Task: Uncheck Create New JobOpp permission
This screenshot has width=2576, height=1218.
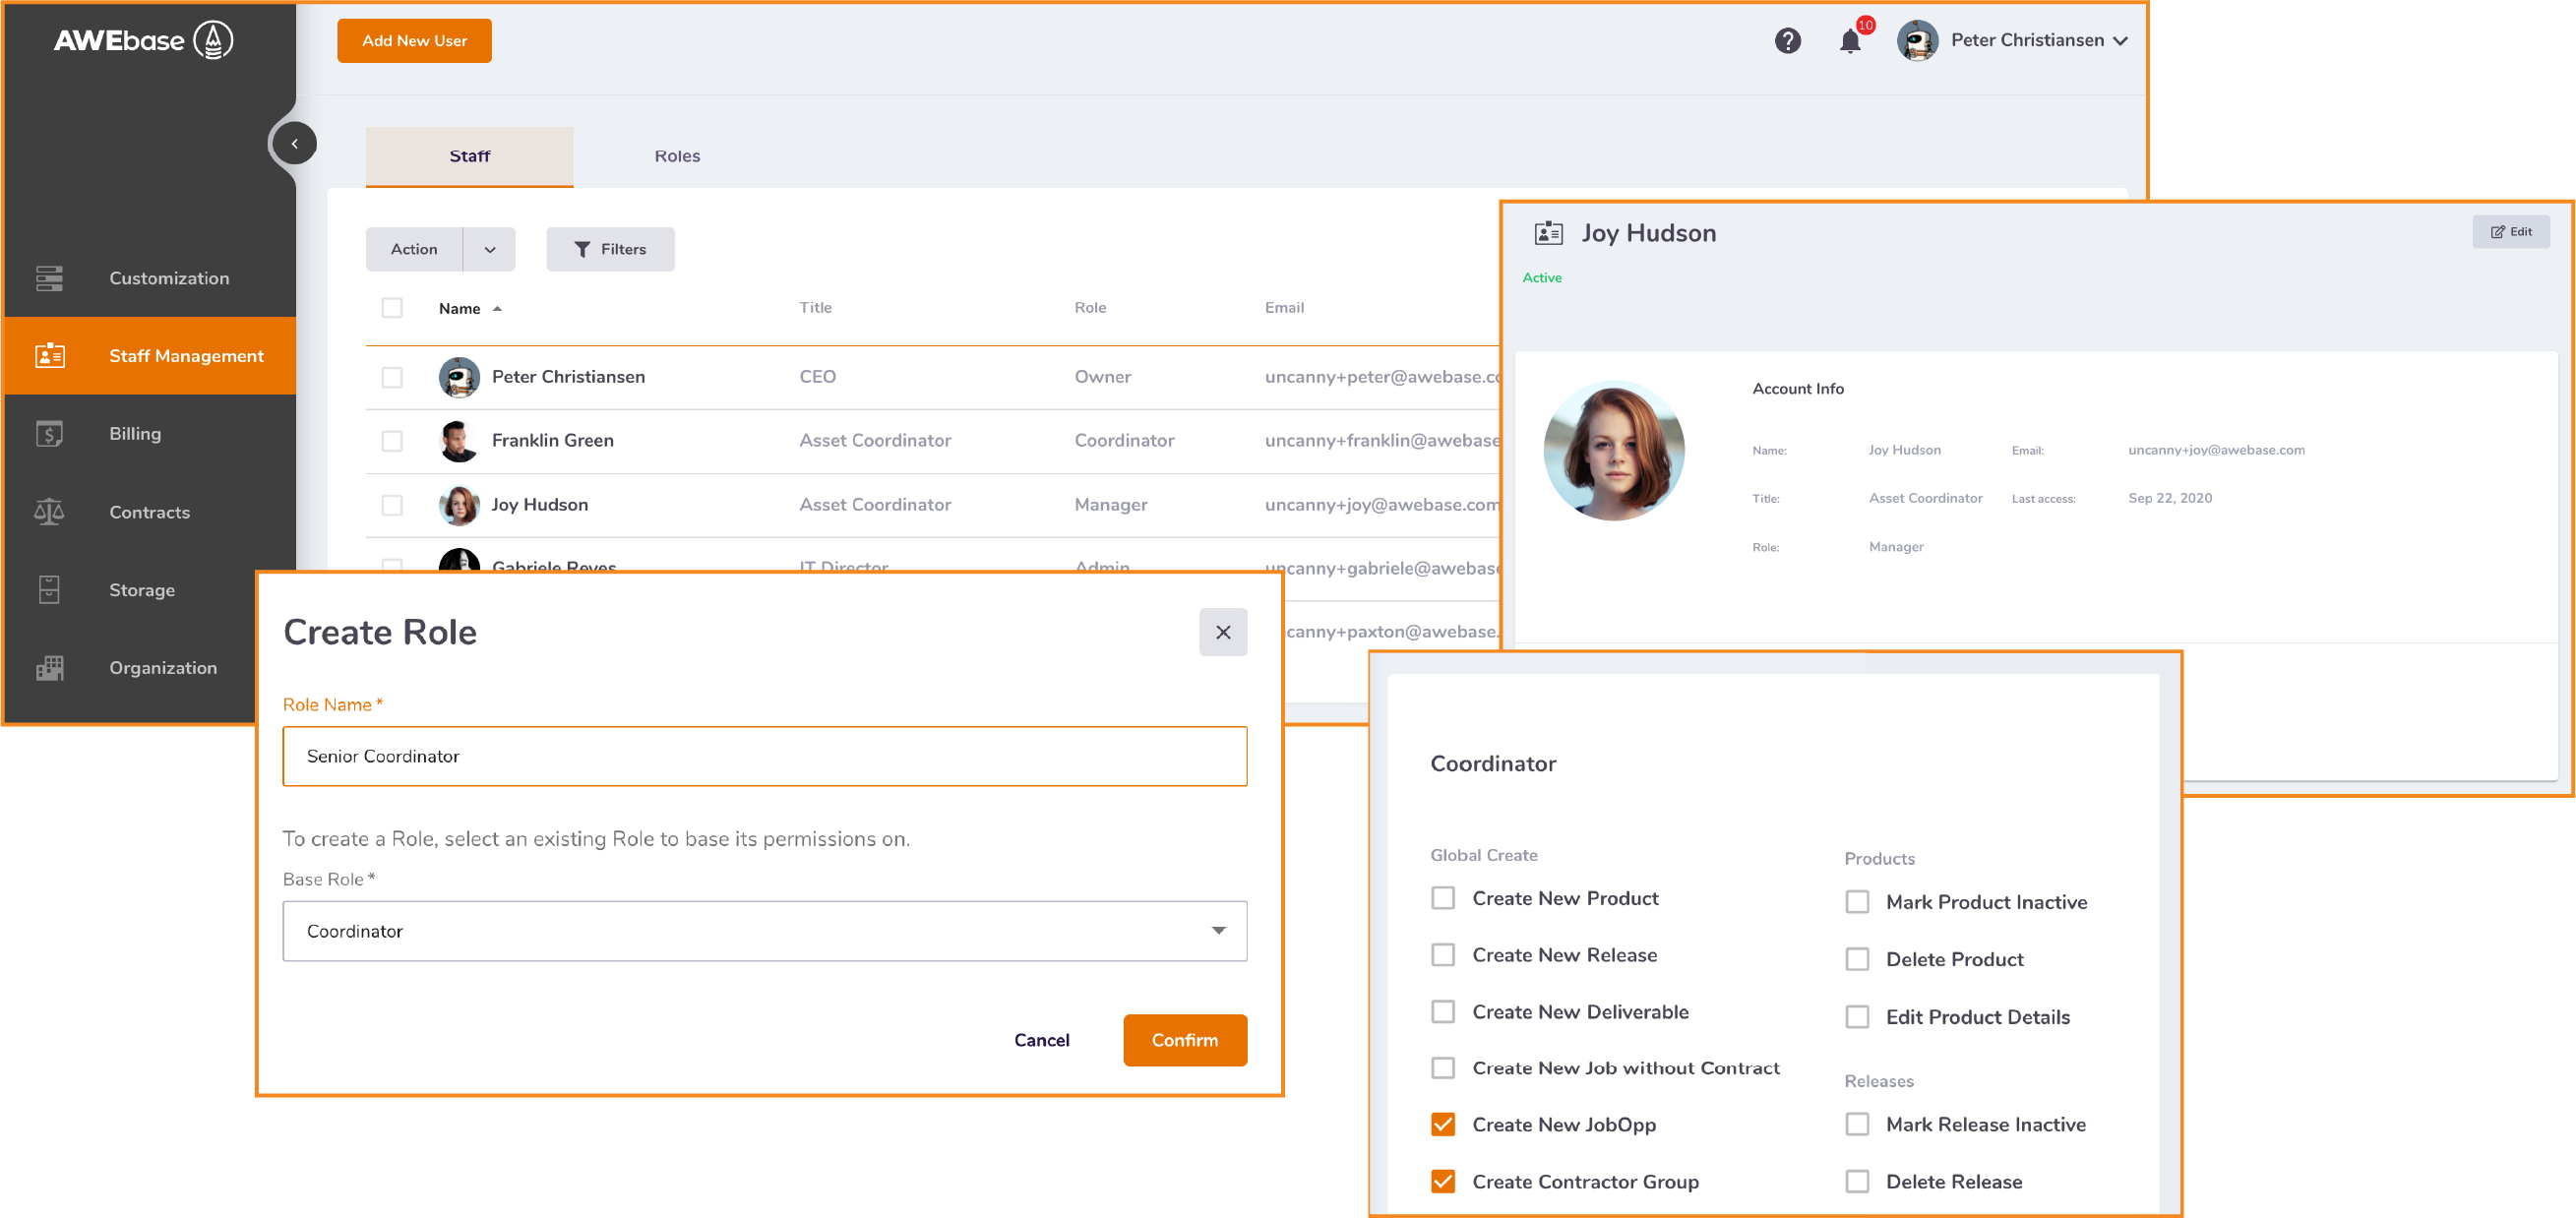Action: pos(1442,1125)
